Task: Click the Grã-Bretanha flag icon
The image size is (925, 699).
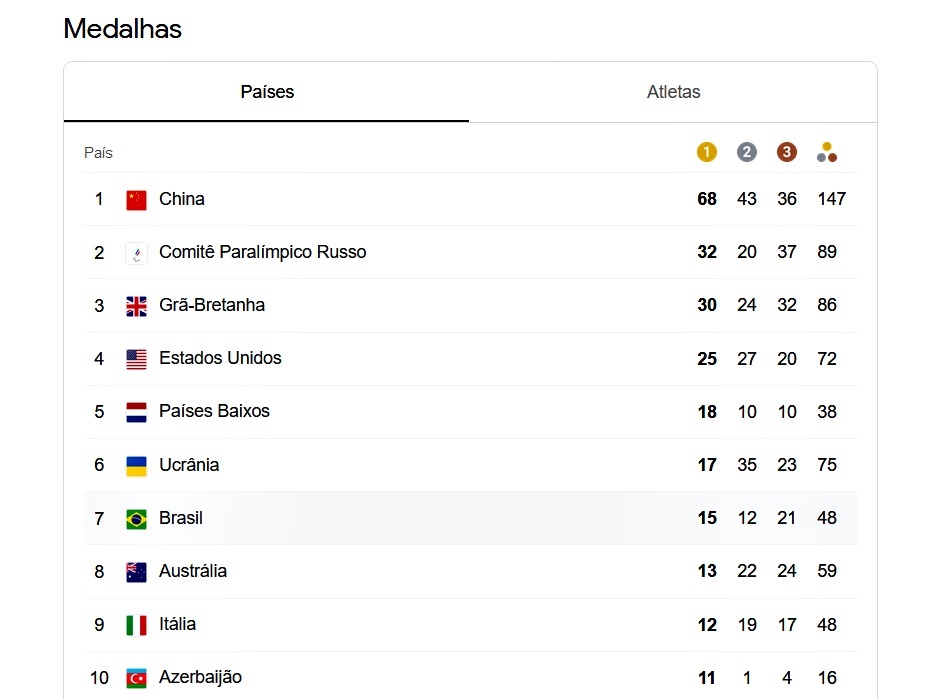Action: click(136, 306)
